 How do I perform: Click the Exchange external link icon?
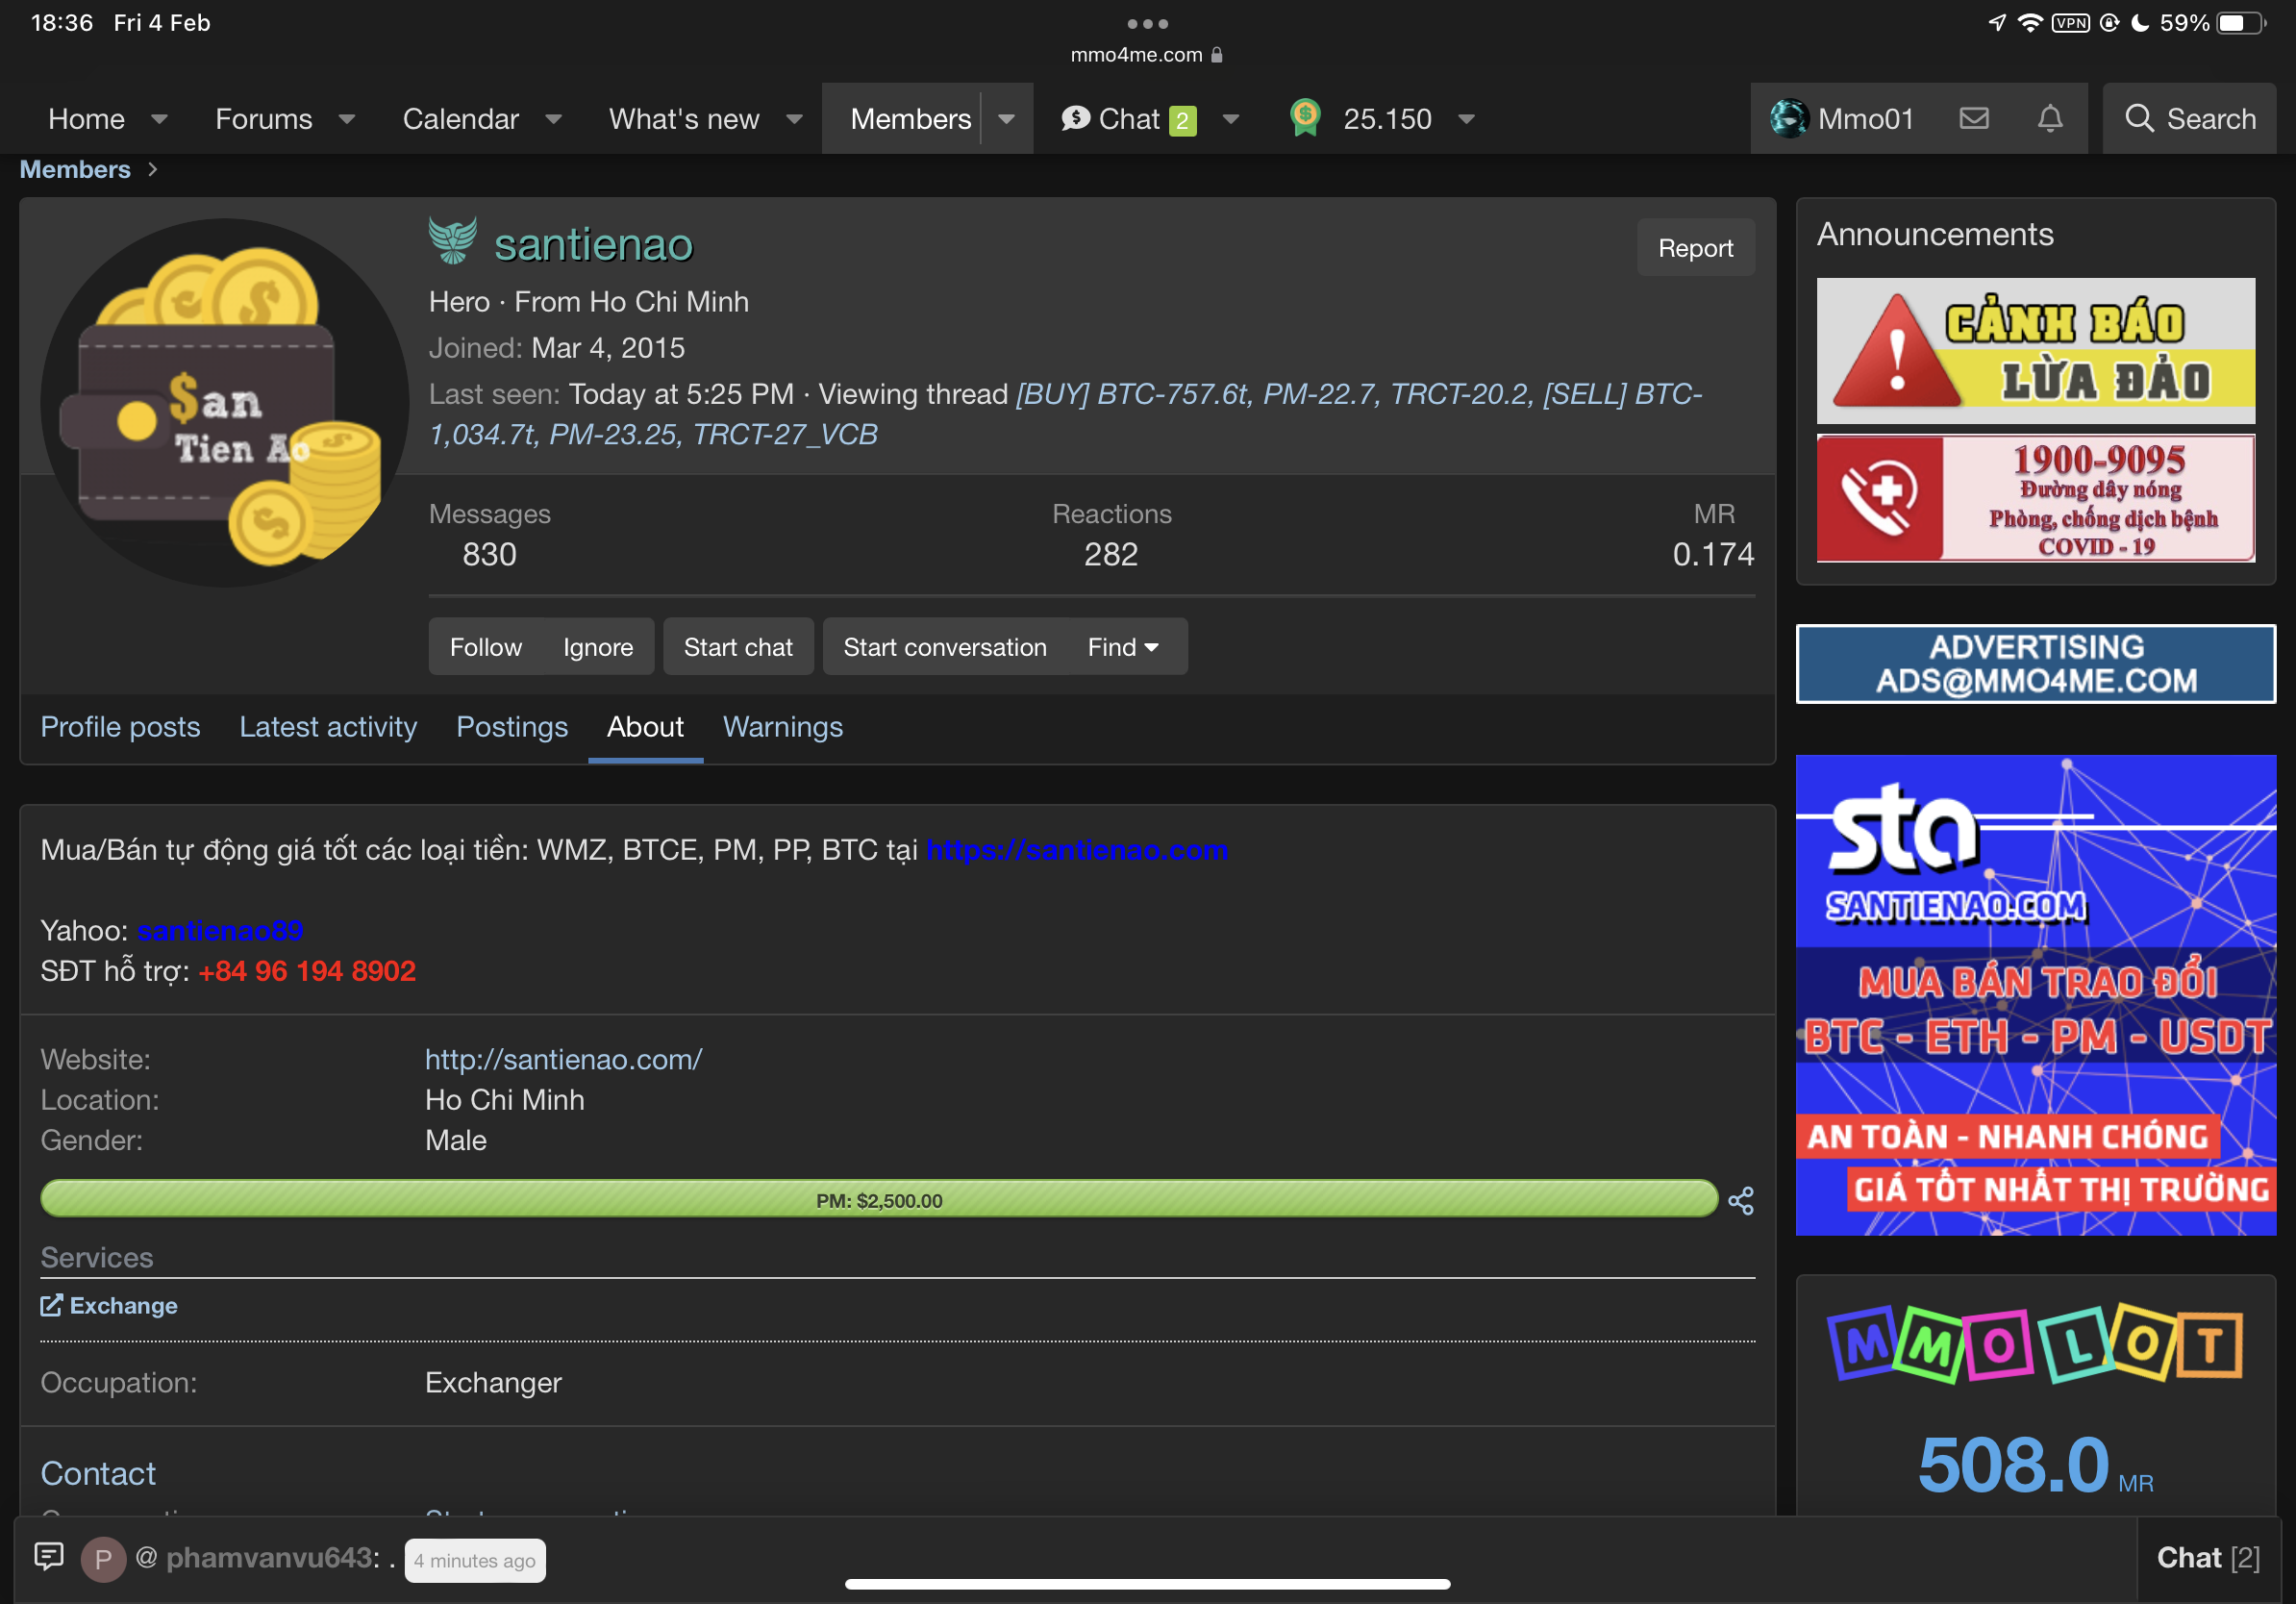click(x=51, y=1305)
